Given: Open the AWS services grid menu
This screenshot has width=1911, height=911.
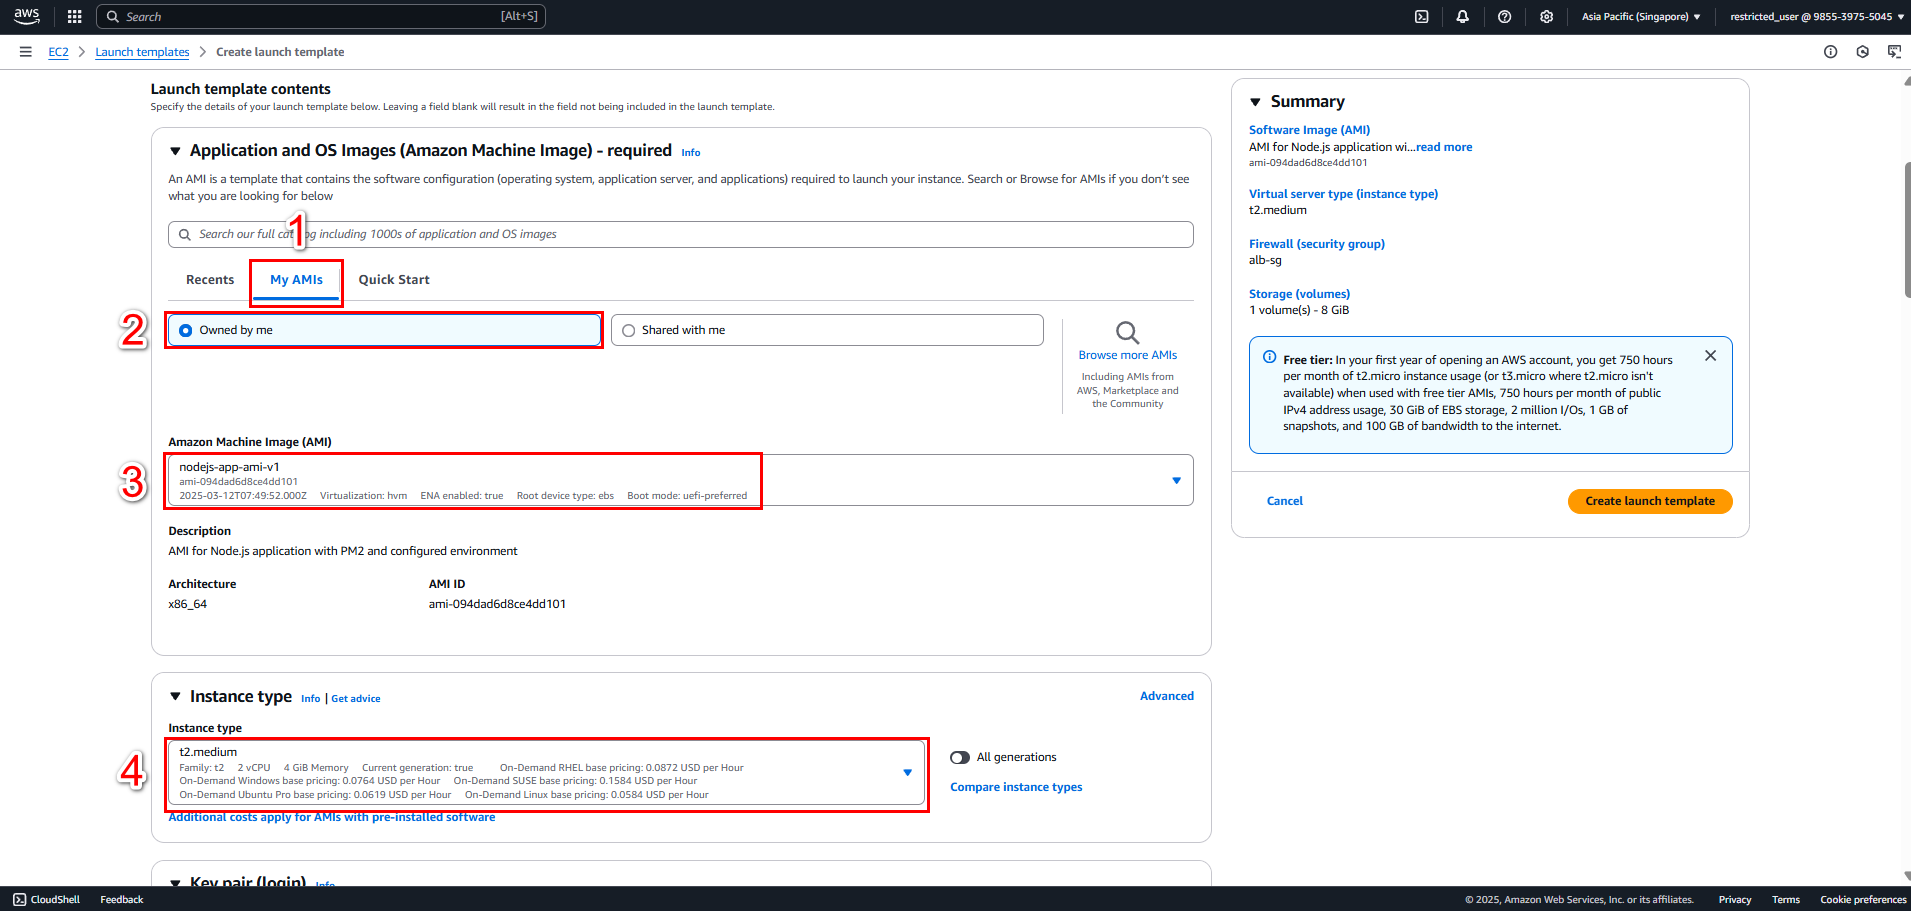Looking at the screenshot, I should (x=74, y=16).
